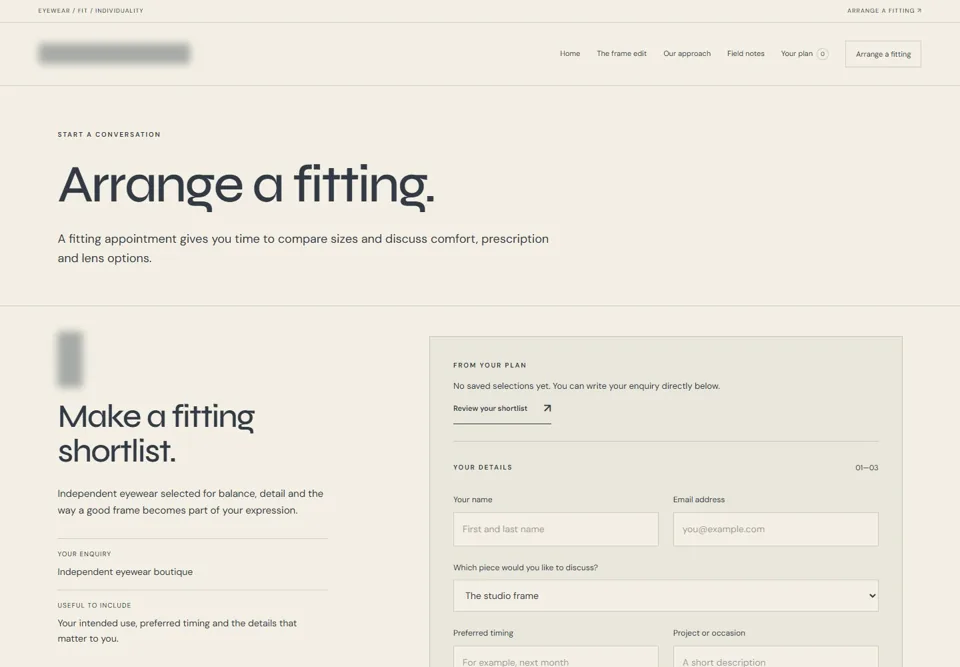This screenshot has height=667, width=960.
Task: Focus the Your name input field
Action: tap(555, 529)
